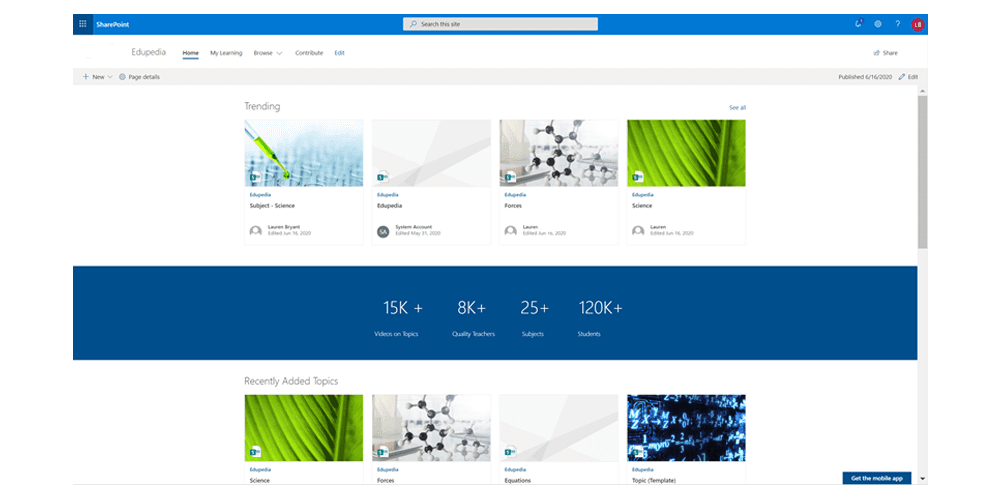Open the help question mark icon
Screen dimensions: 1000x500
(x=897, y=24)
